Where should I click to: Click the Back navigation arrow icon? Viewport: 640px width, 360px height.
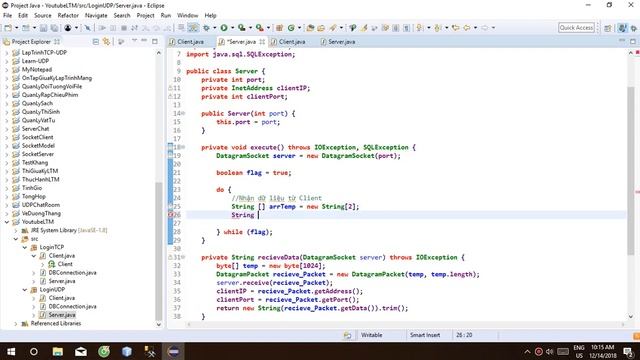[467, 28]
